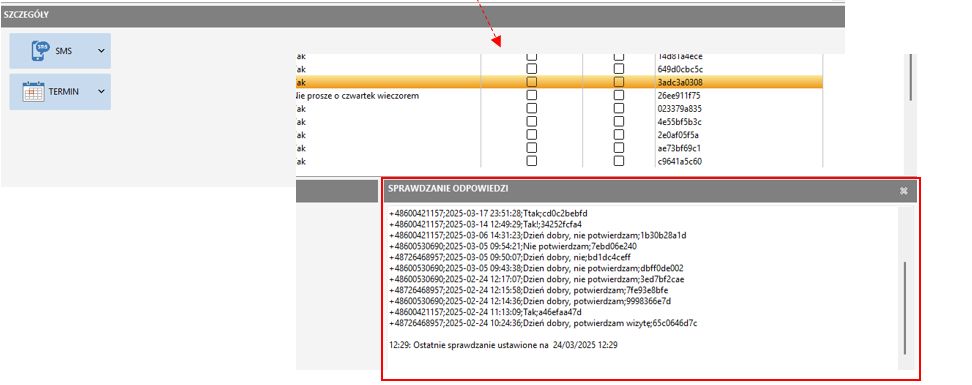Expand the SMS dropdown arrow
This screenshot has height=385, width=972.
click(x=101, y=51)
